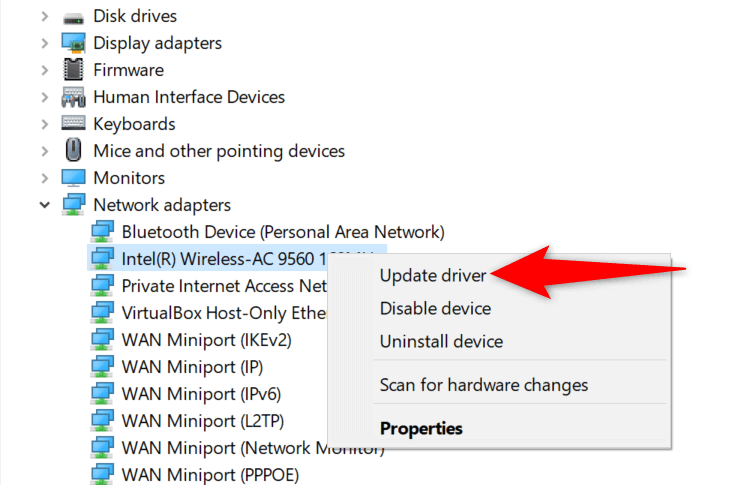Click the Disk drives icon

coord(73,16)
